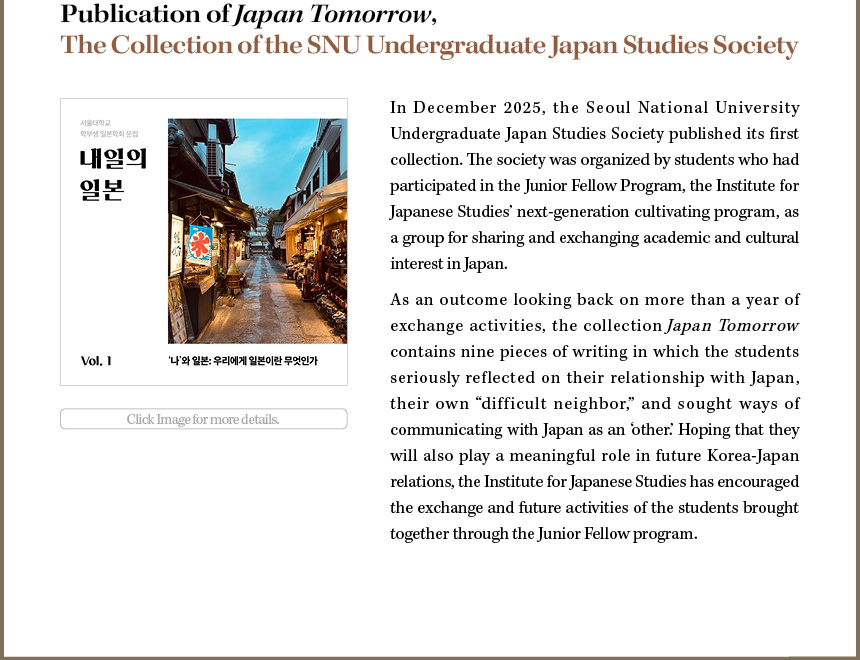The height and width of the screenshot is (660, 860).
Task: Click the 'Vol. 1' label on the cover
Action: pos(96,361)
